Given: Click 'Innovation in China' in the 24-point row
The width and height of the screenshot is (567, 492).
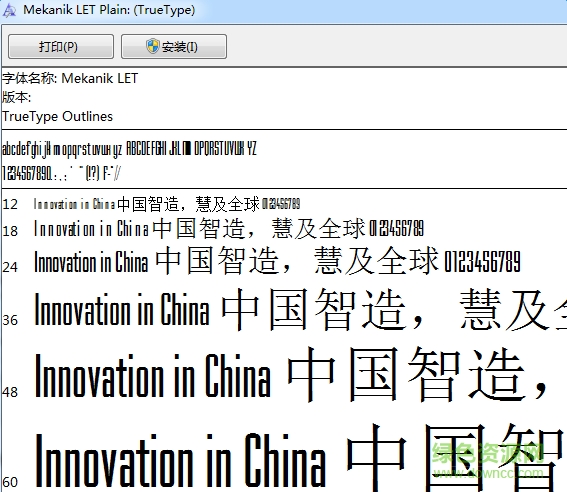Looking at the screenshot, I should (91, 262).
